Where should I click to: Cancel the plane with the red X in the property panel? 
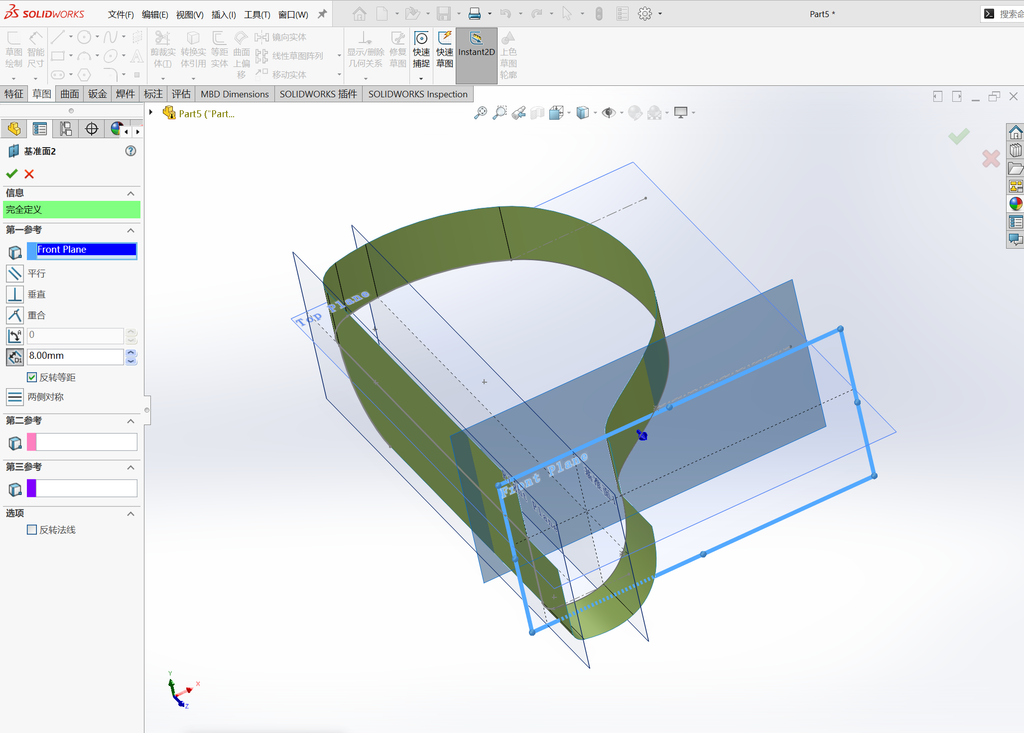29,174
